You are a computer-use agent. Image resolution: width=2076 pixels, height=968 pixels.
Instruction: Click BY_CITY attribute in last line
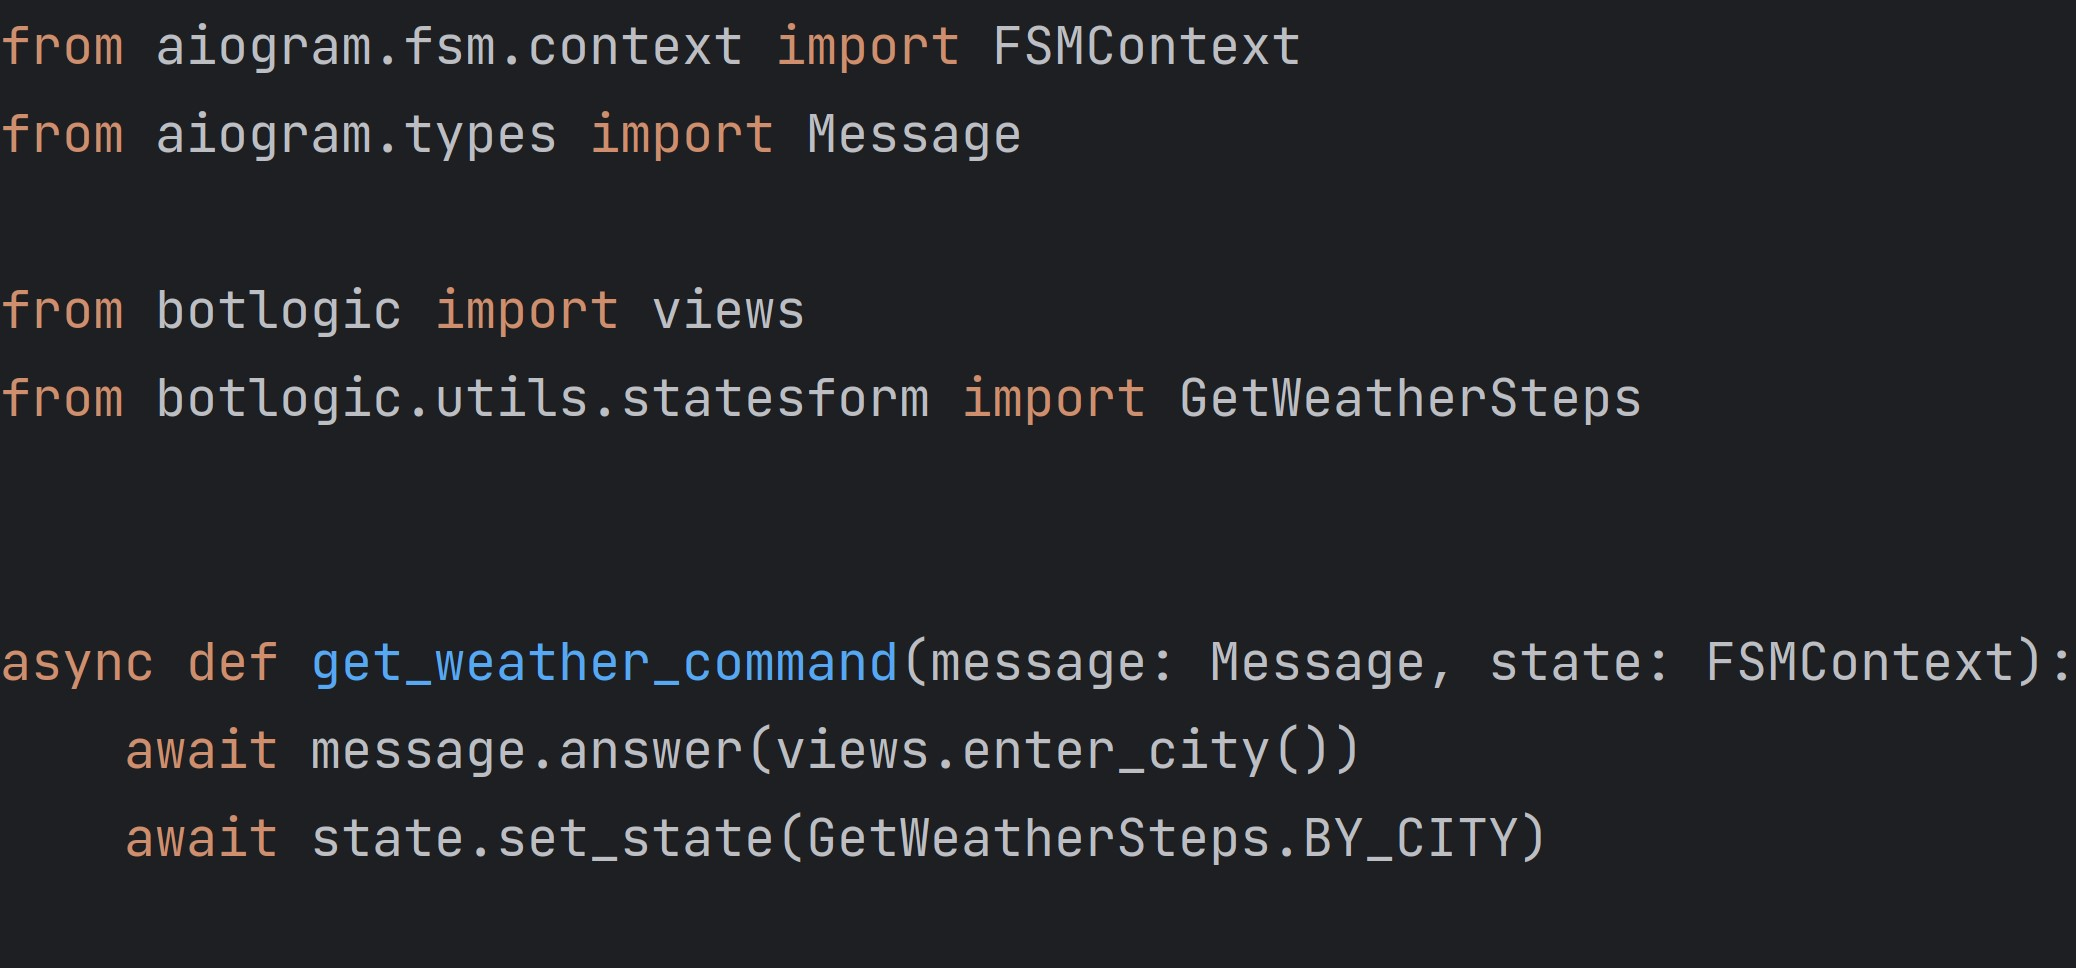click(x=1410, y=838)
